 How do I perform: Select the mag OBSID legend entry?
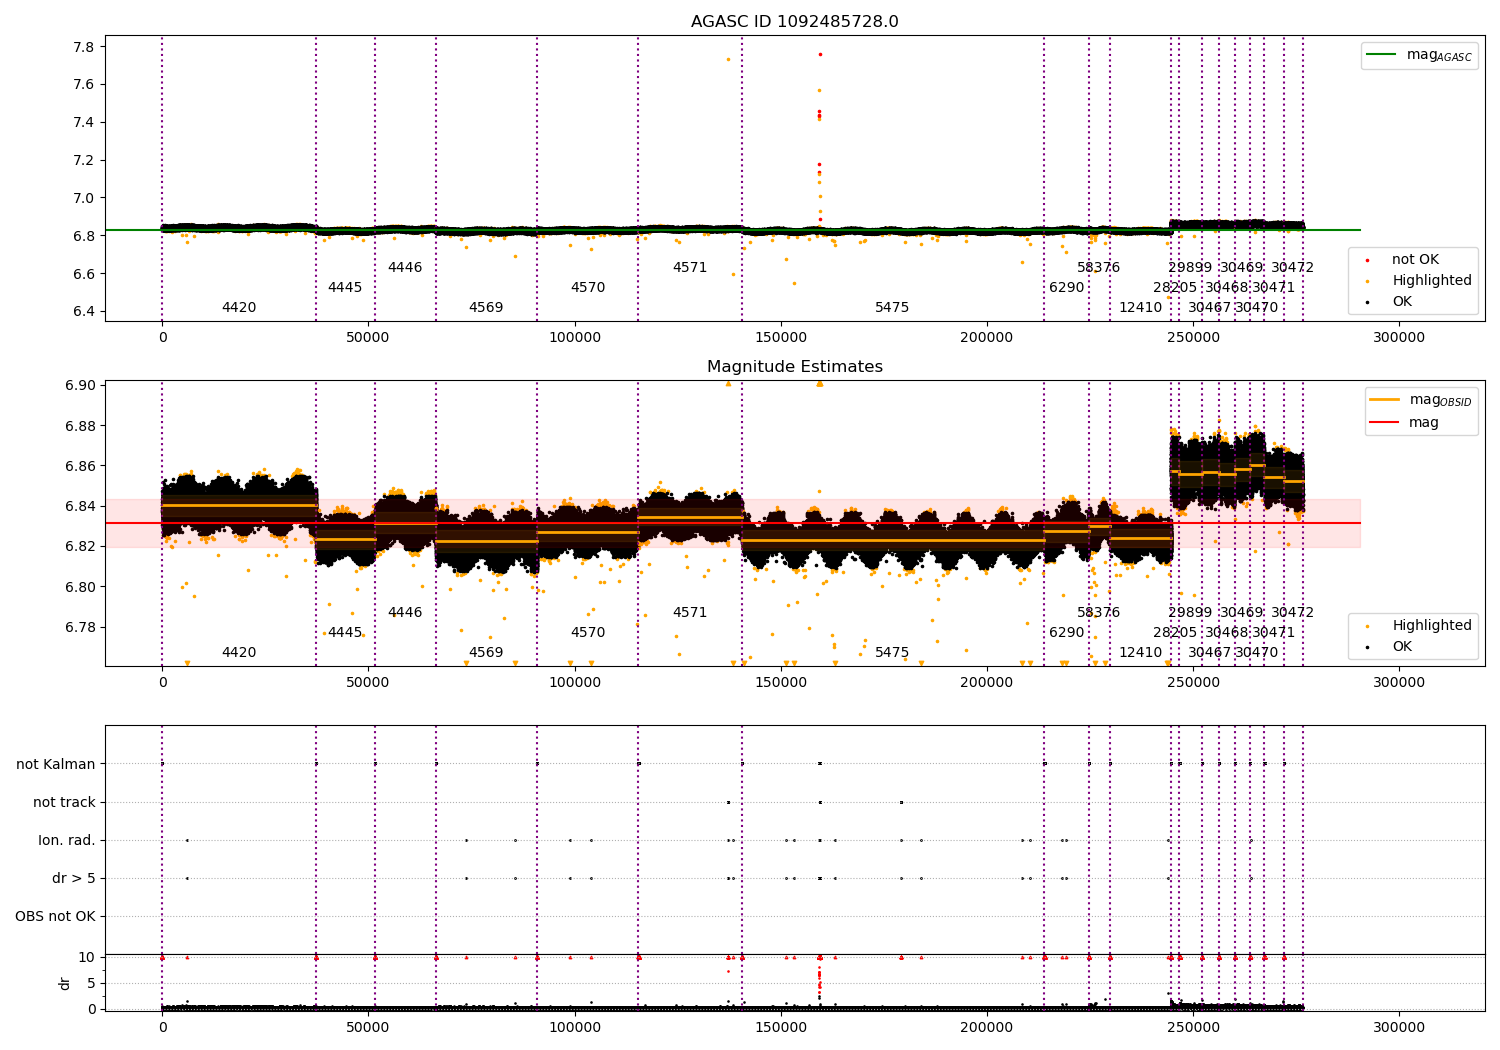click(1421, 400)
